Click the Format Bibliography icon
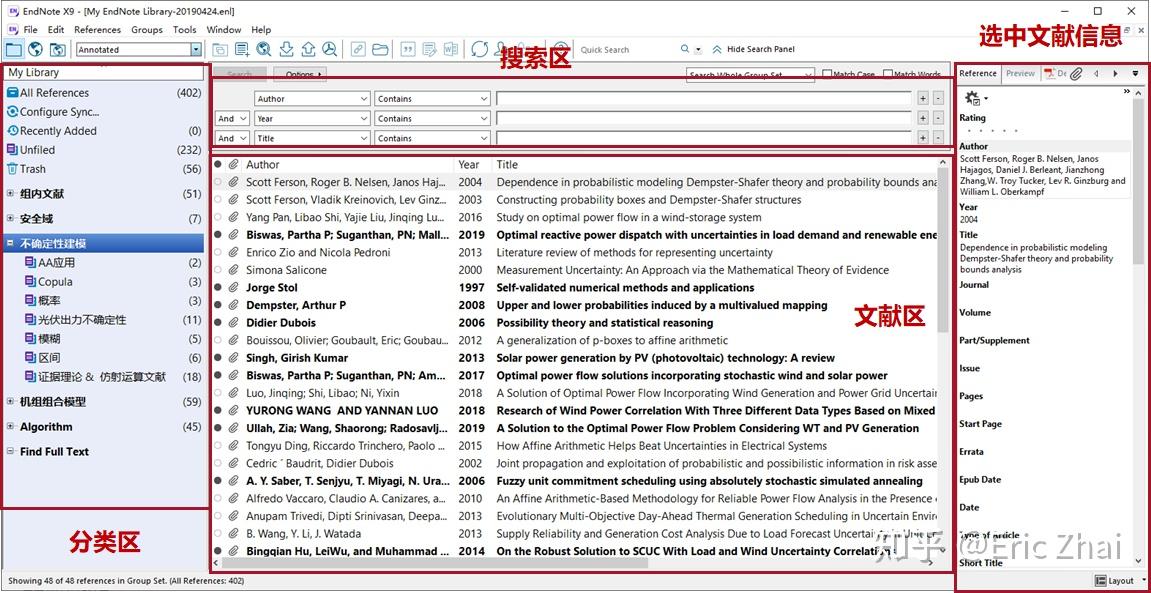 pyautogui.click(x=429, y=49)
